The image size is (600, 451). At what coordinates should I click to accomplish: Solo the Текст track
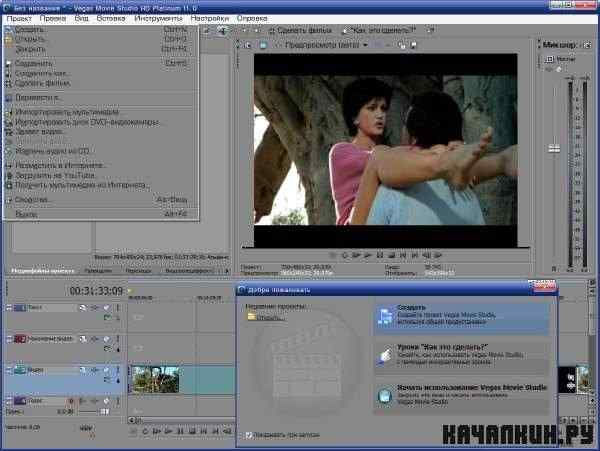(x=118, y=308)
